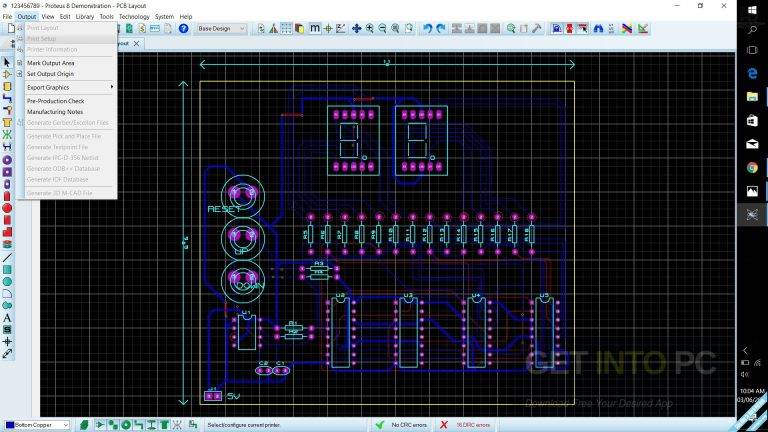
Task: Activate the Track routing tool
Action: 6,98
